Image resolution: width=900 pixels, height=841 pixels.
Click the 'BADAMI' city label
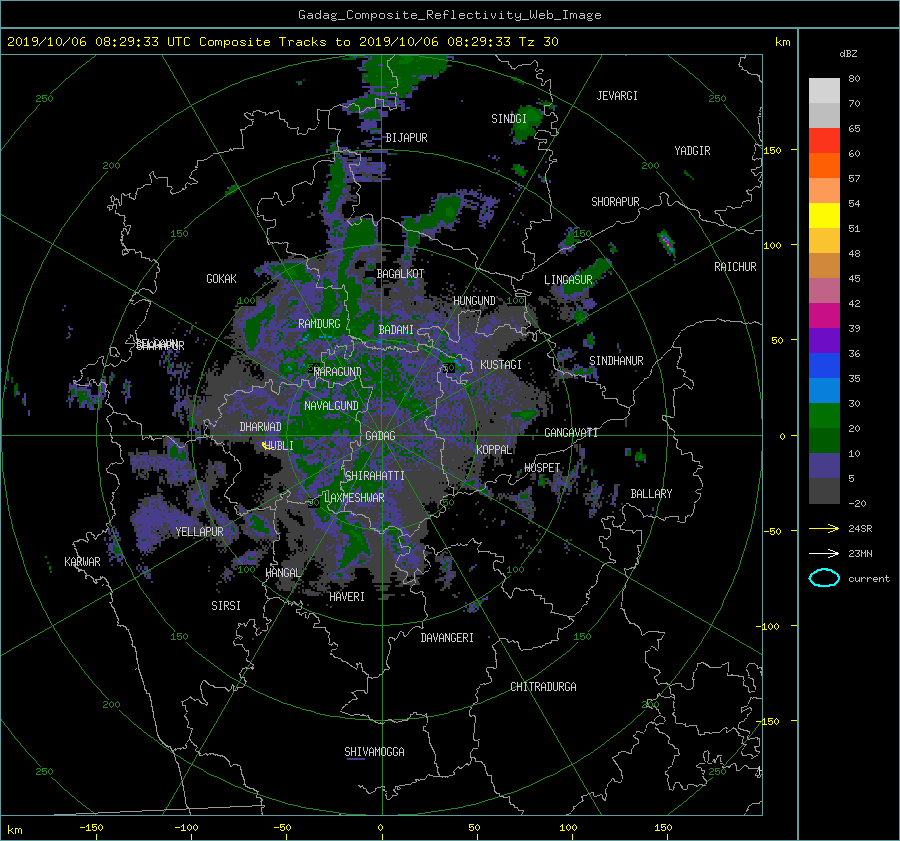pyautogui.click(x=396, y=330)
